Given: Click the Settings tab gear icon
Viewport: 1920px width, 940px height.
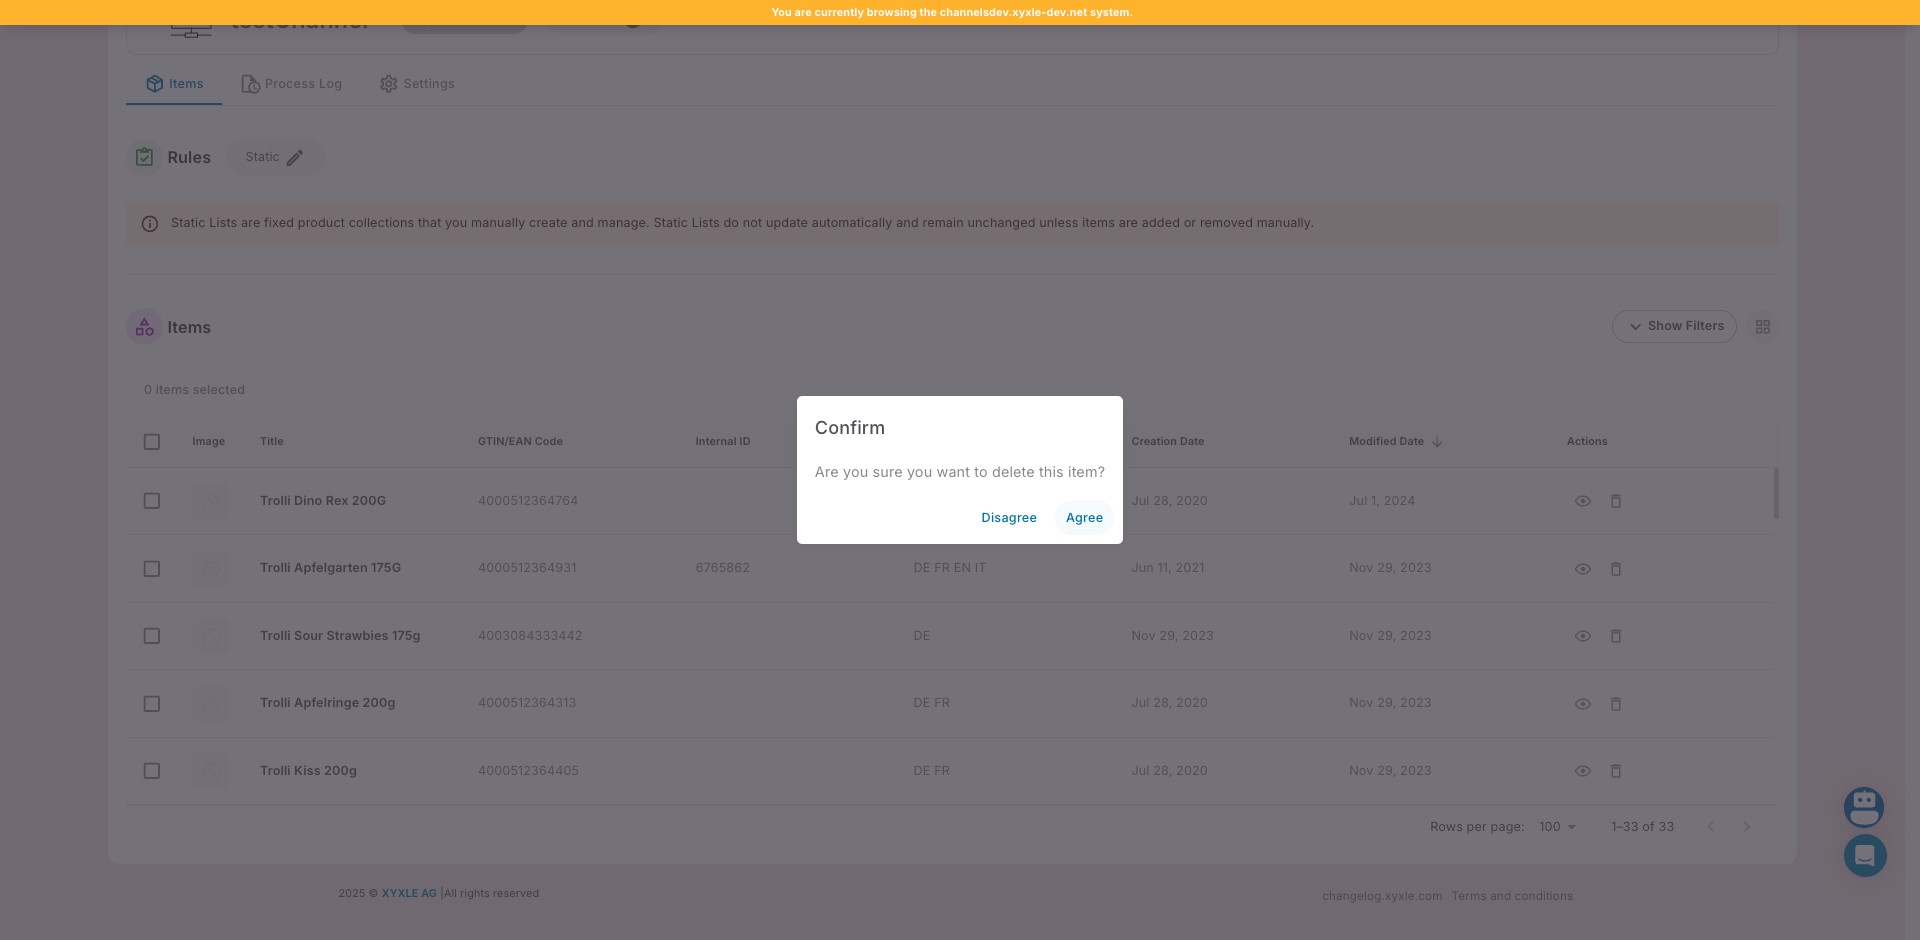Looking at the screenshot, I should tap(389, 84).
